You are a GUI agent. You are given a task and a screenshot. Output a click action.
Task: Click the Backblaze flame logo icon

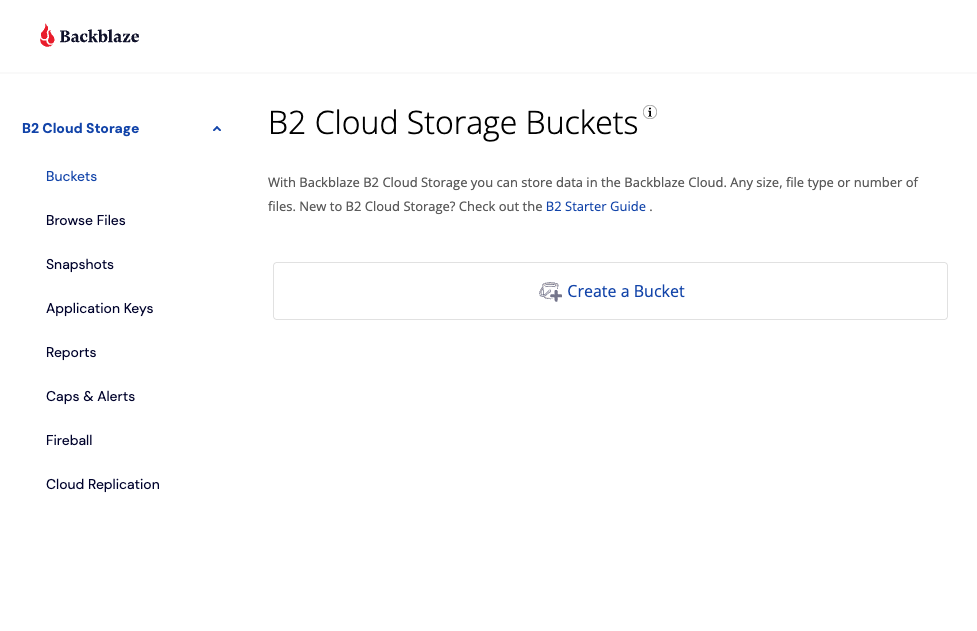47,36
